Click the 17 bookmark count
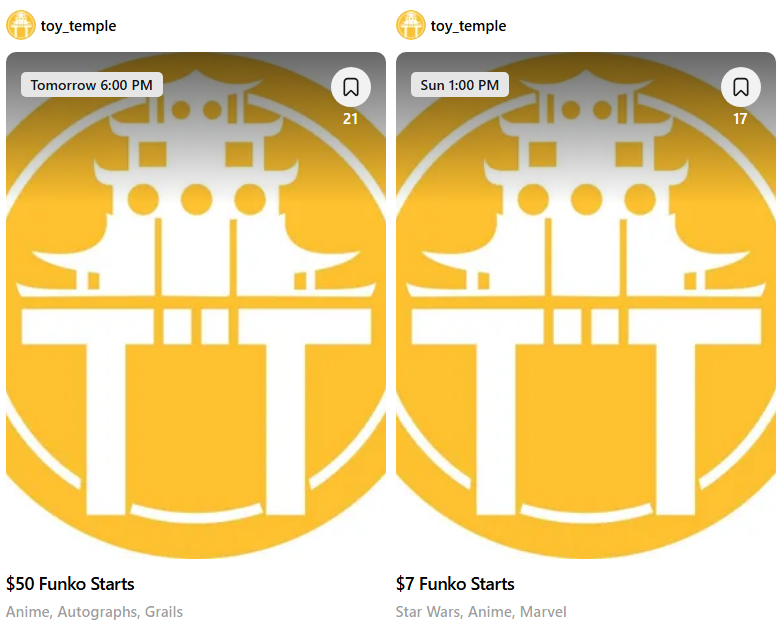Screen dimensions: 783x625 tap(740, 119)
